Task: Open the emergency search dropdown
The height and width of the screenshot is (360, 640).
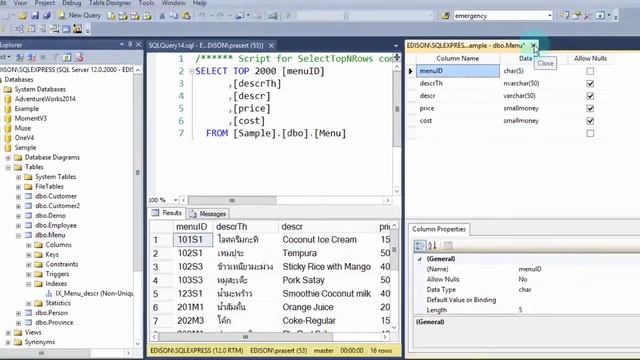Action: [x=549, y=16]
